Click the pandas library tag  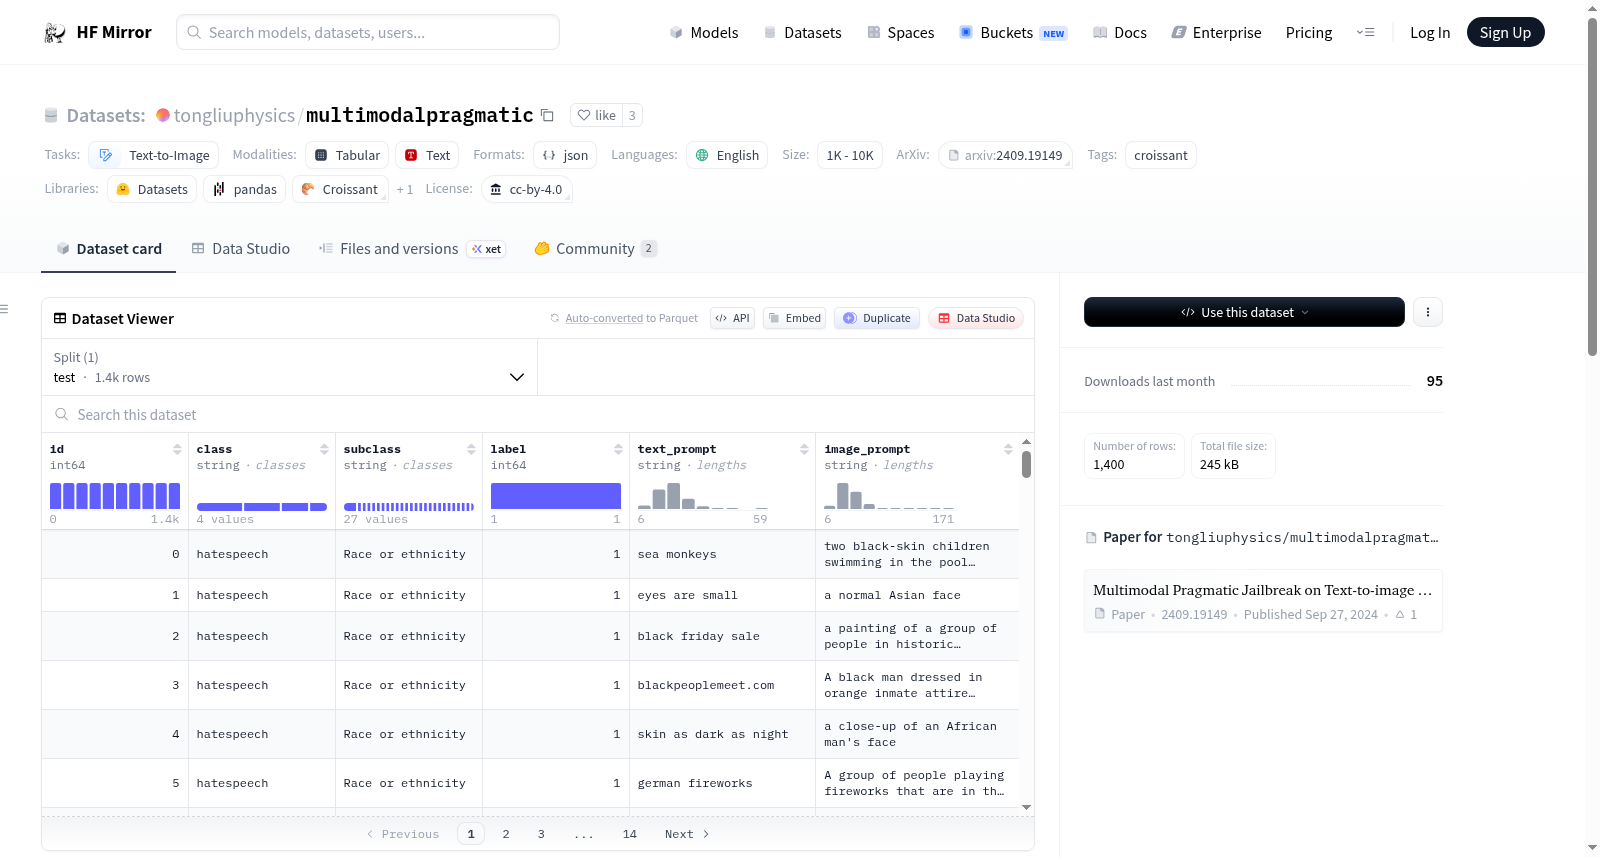pyautogui.click(x=245, y=189)
